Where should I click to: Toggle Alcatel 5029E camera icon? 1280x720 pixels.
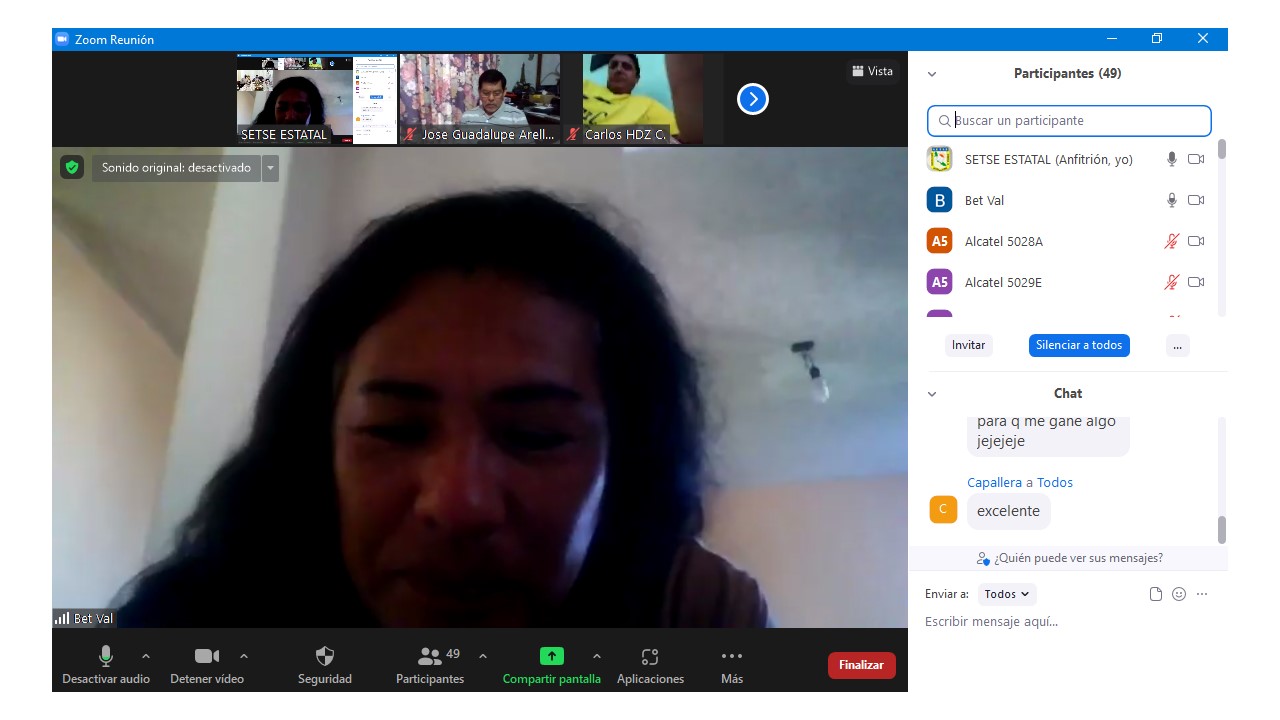pos(1196,282)
